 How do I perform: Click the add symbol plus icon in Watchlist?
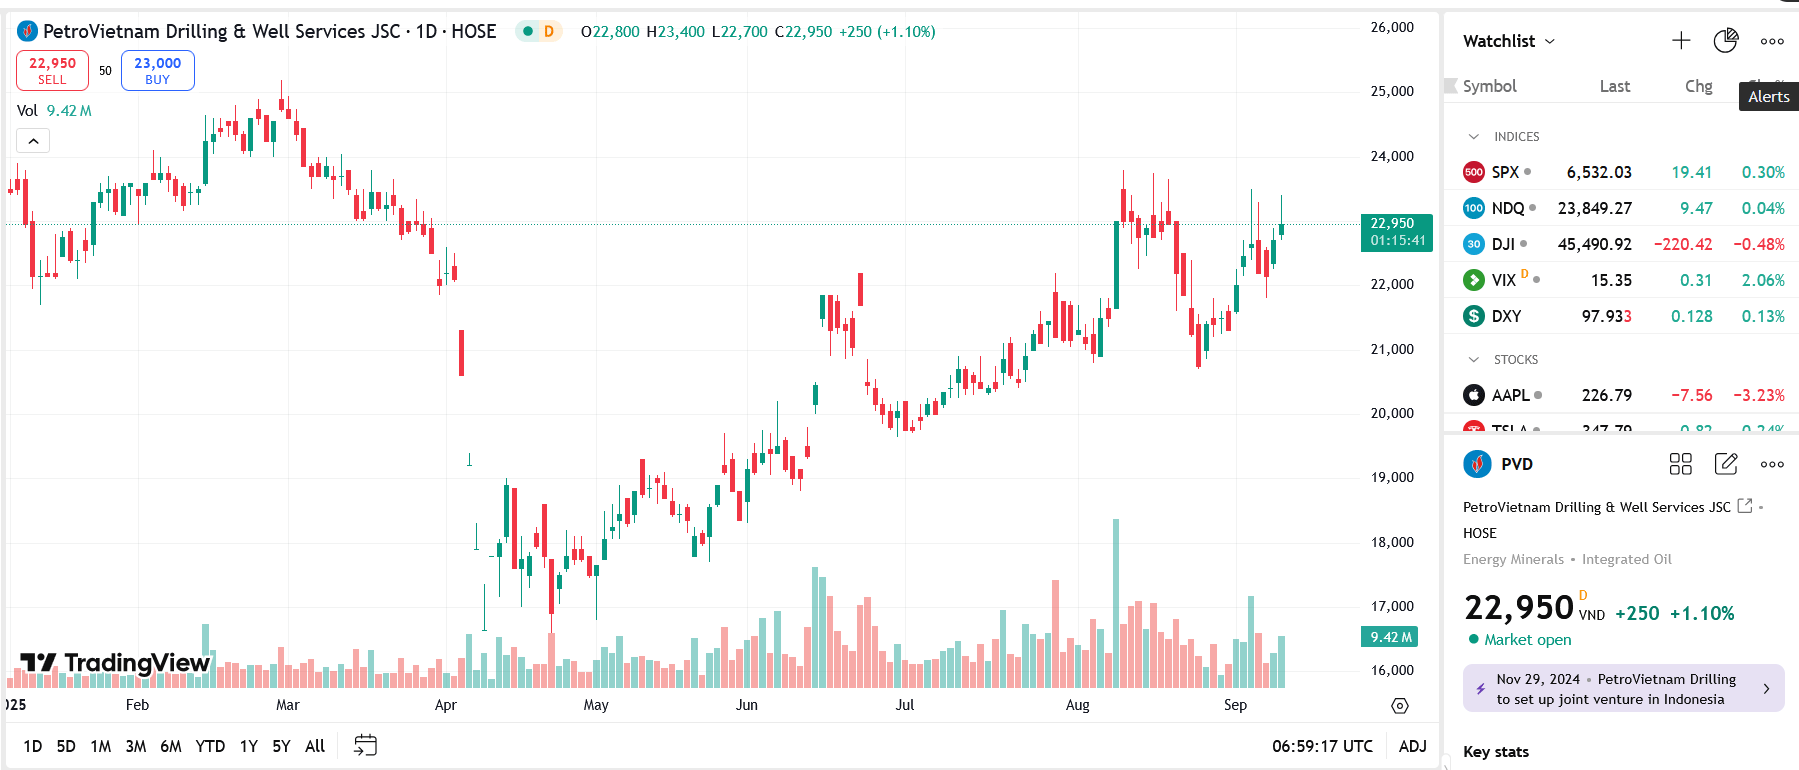pos(1681,41)
